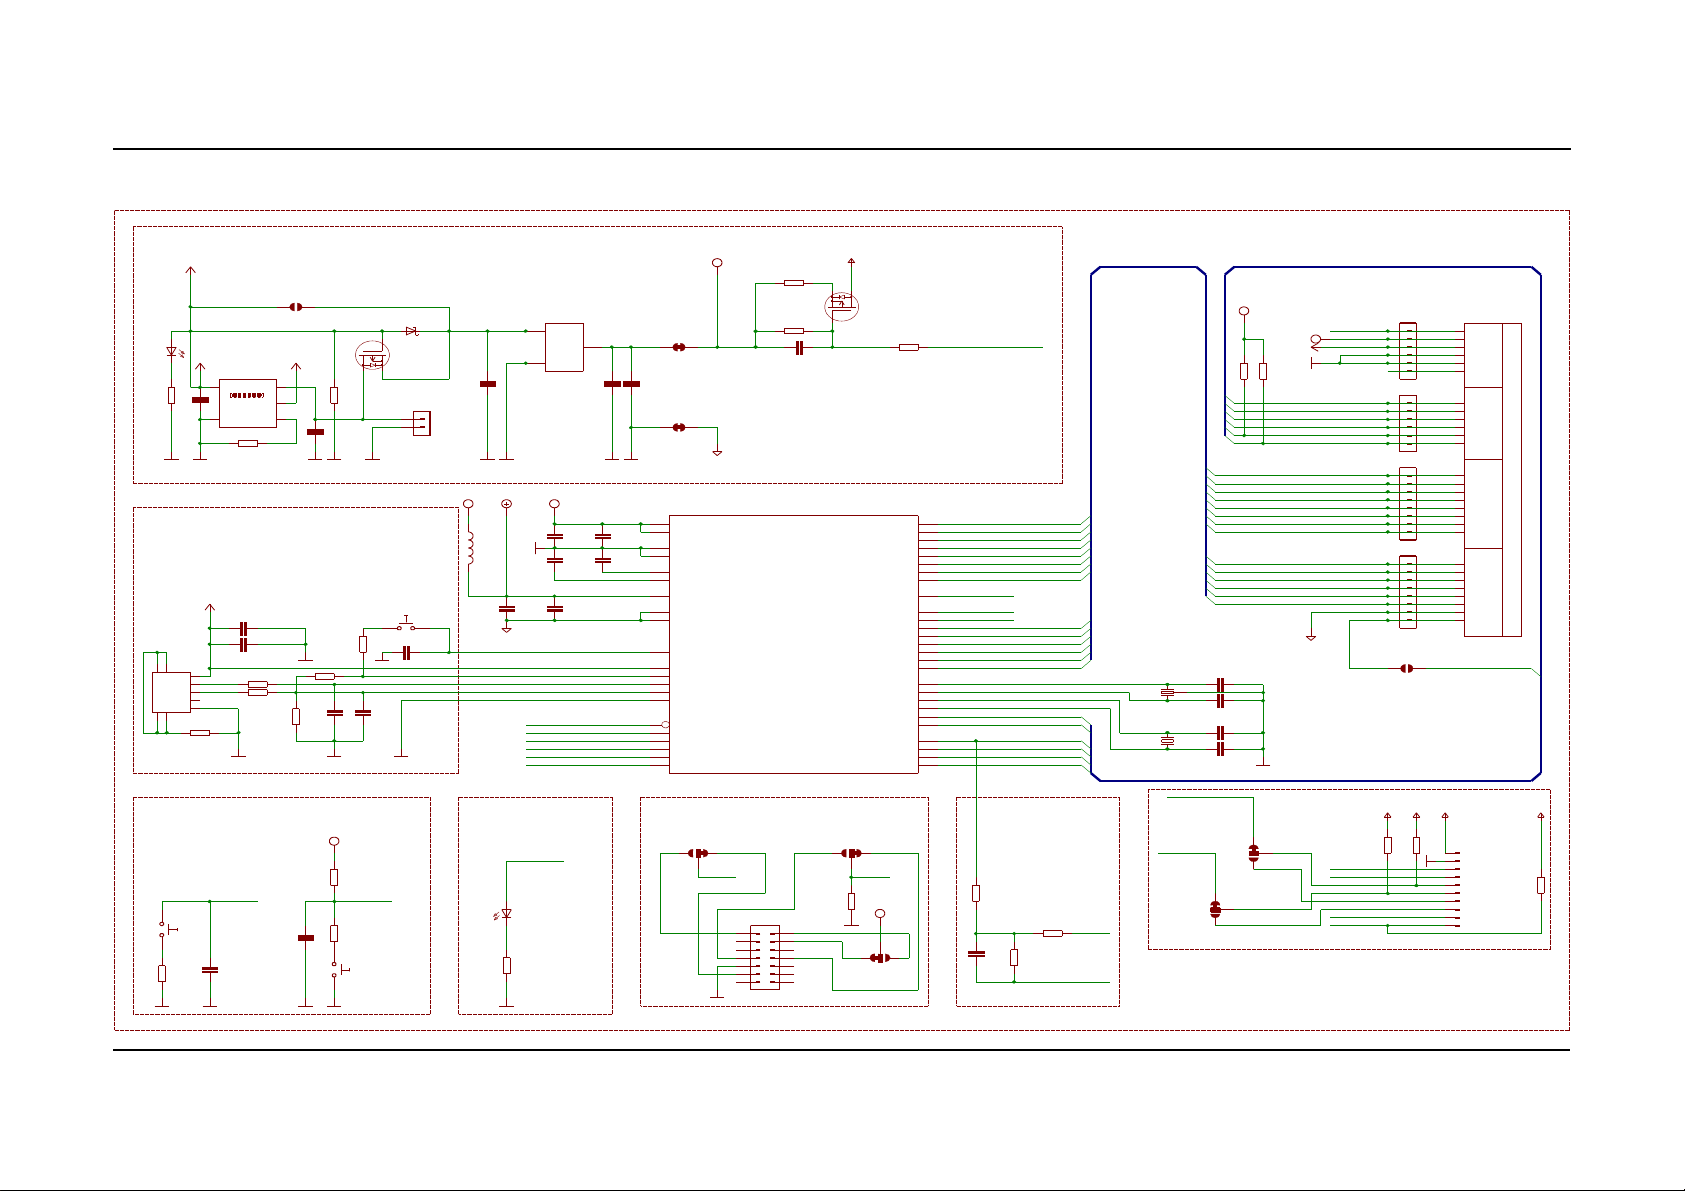The width and height of the screenshot is (1685, 1191).
Task: Click the test point circle above the two pull-up resistors
Action: [x=1244, y=311]
